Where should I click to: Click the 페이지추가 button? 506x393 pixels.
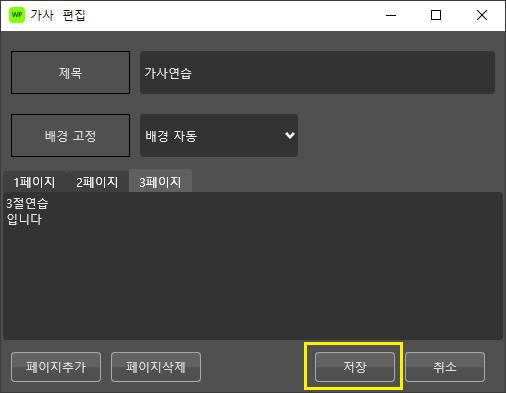56,367
